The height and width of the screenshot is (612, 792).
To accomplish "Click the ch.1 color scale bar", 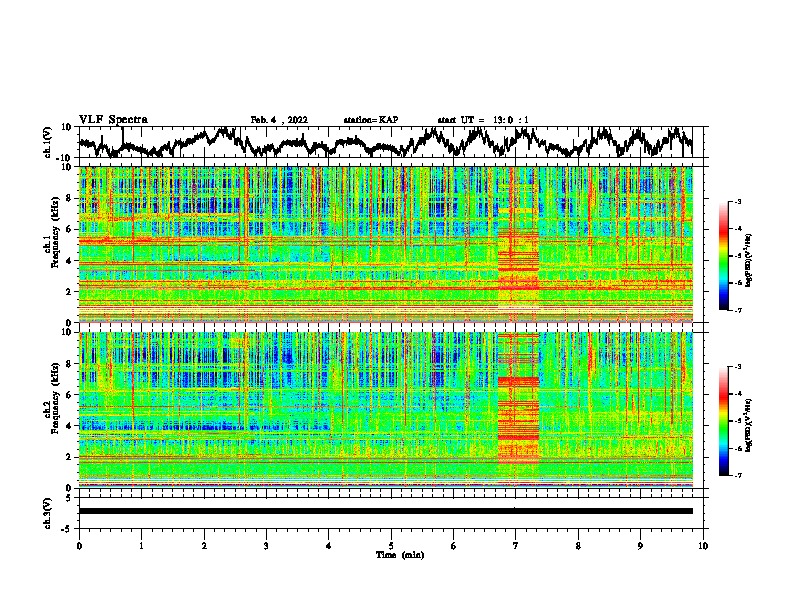I will 723,256.
